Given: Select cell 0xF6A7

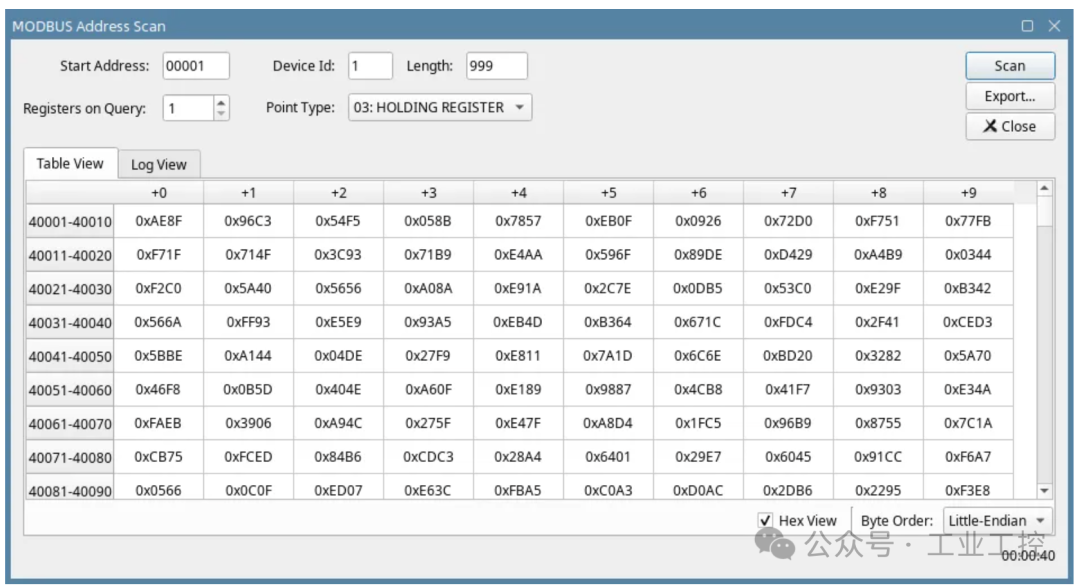Looking at the screenshot, I should coord(968,457).
